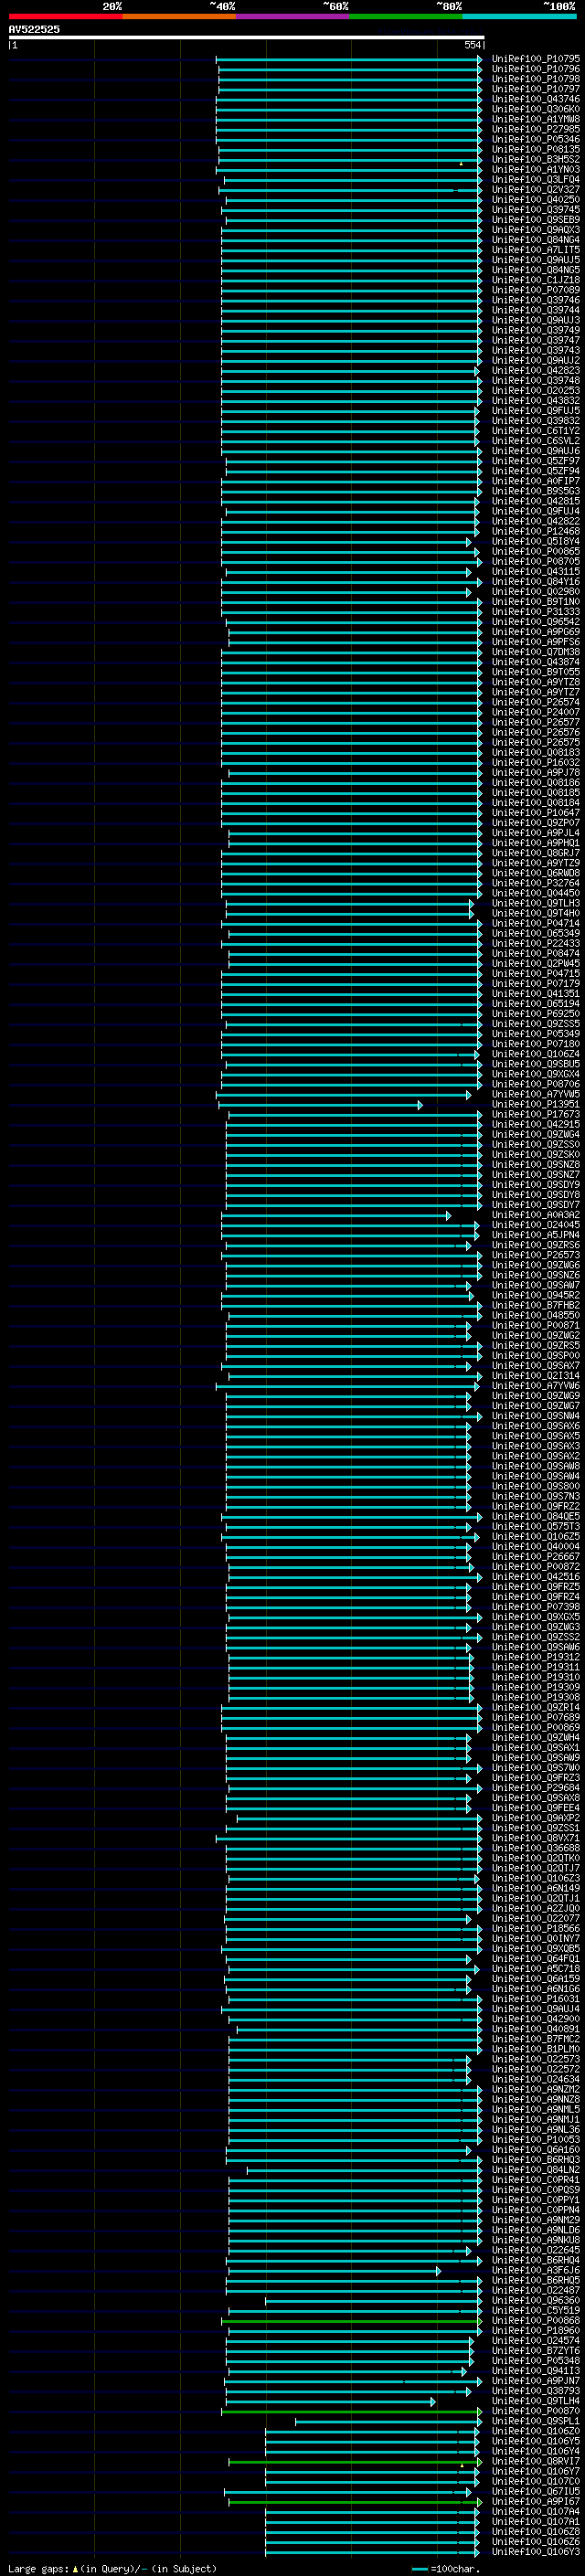Select hit label UniRef100_Q9TLH4
Screen dimensions: 585x2576
tap(535, 2400)
